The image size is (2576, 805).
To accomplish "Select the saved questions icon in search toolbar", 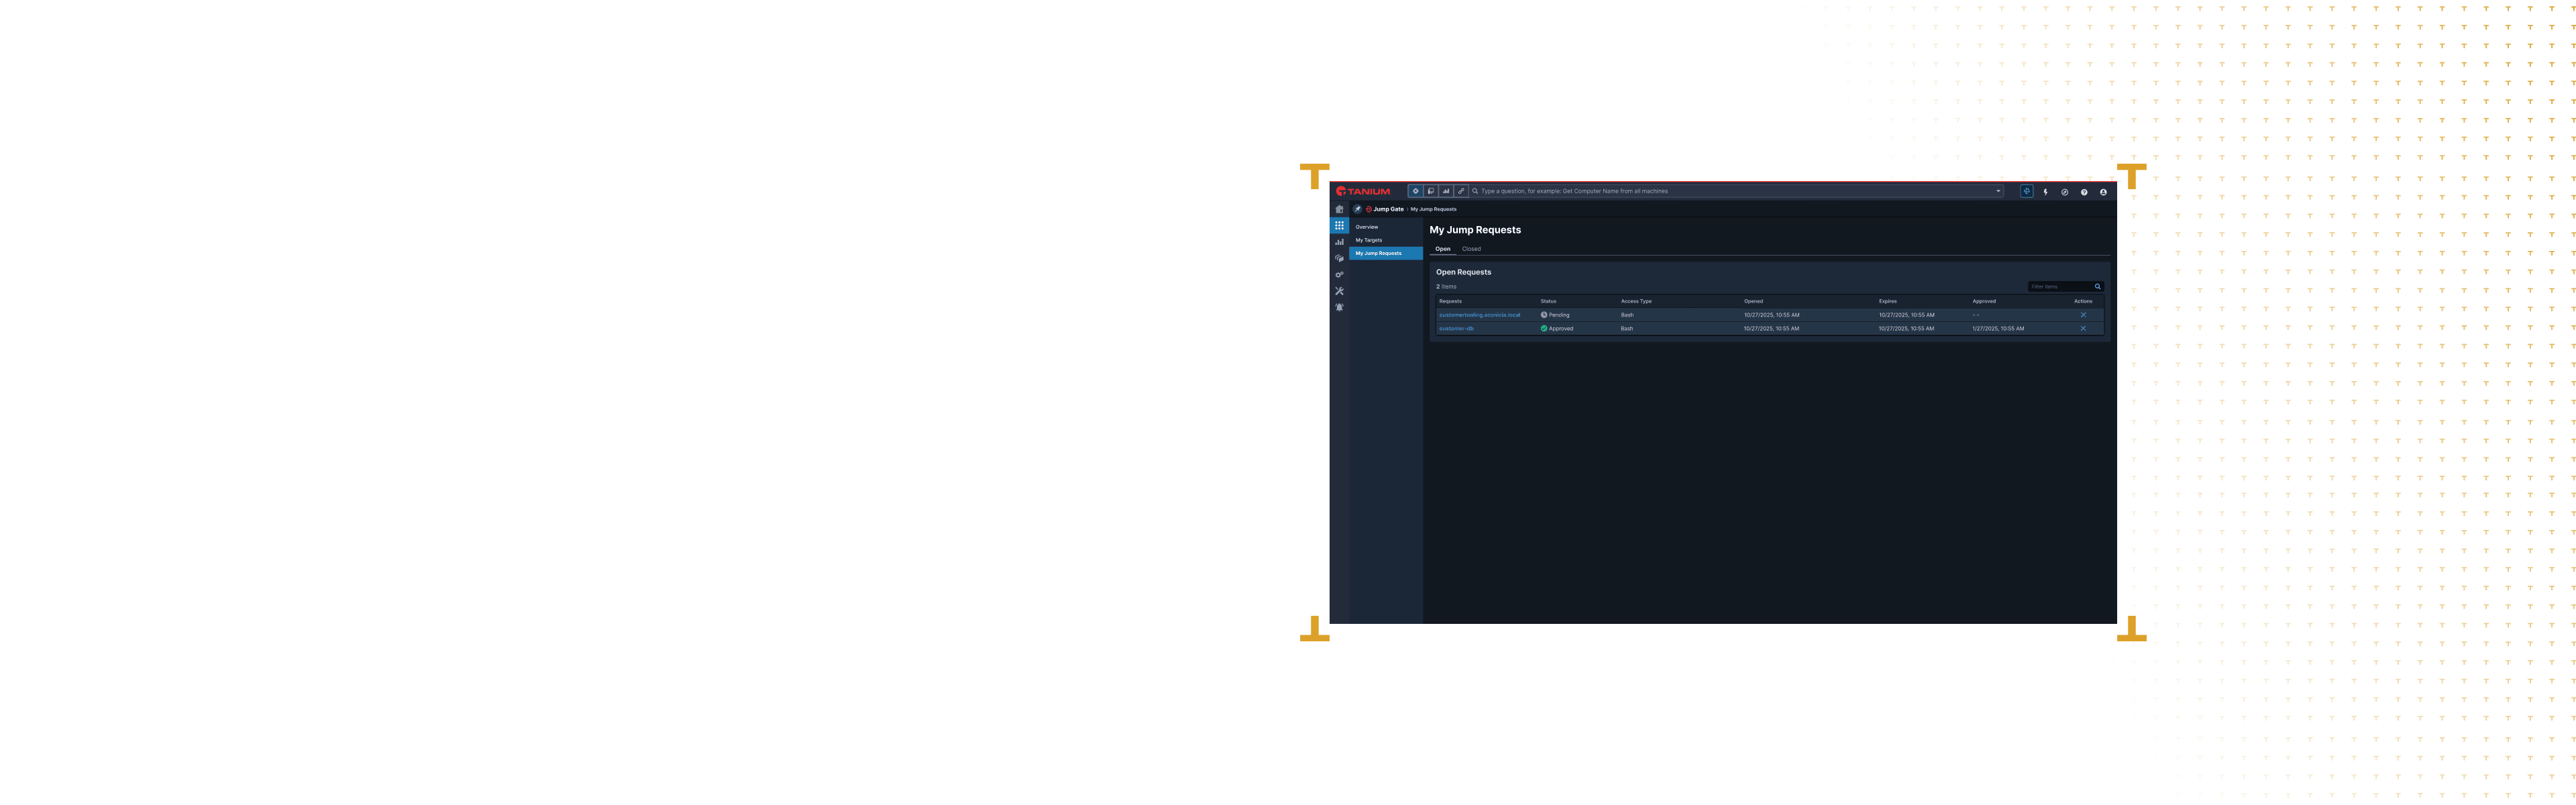I will tap(1431, 191).
